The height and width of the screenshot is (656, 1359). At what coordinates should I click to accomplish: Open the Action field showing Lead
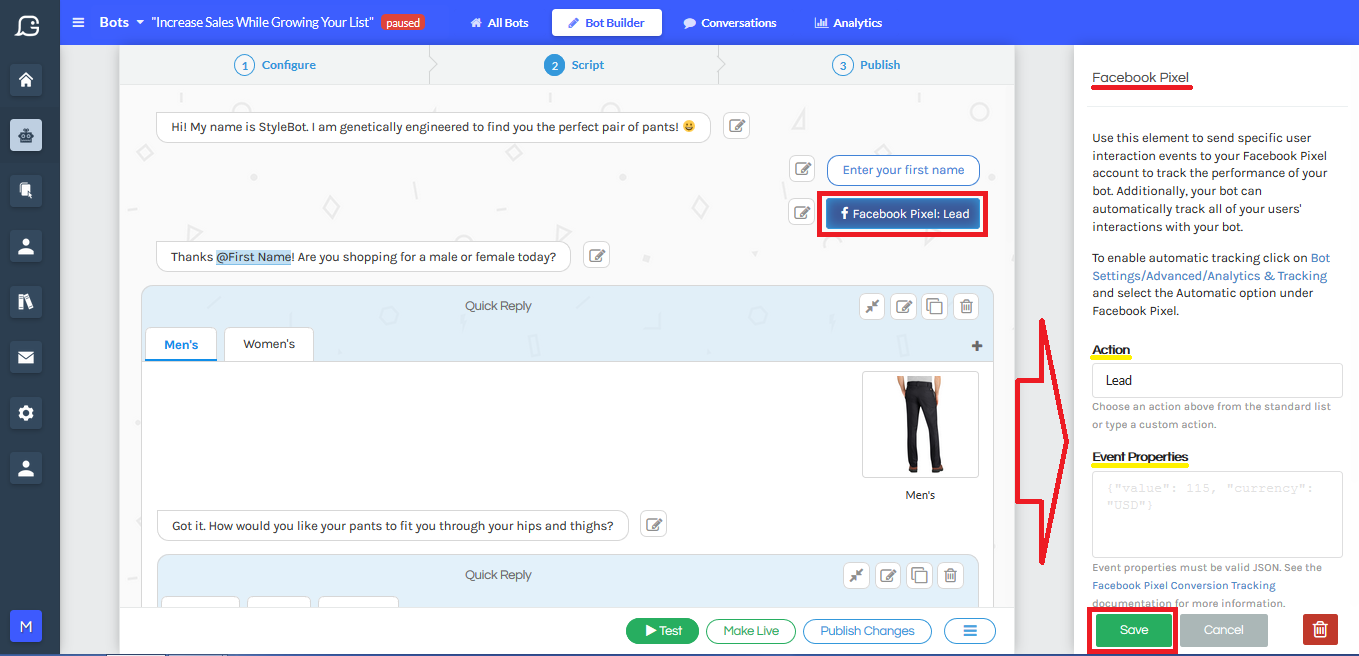point(1217,380)
